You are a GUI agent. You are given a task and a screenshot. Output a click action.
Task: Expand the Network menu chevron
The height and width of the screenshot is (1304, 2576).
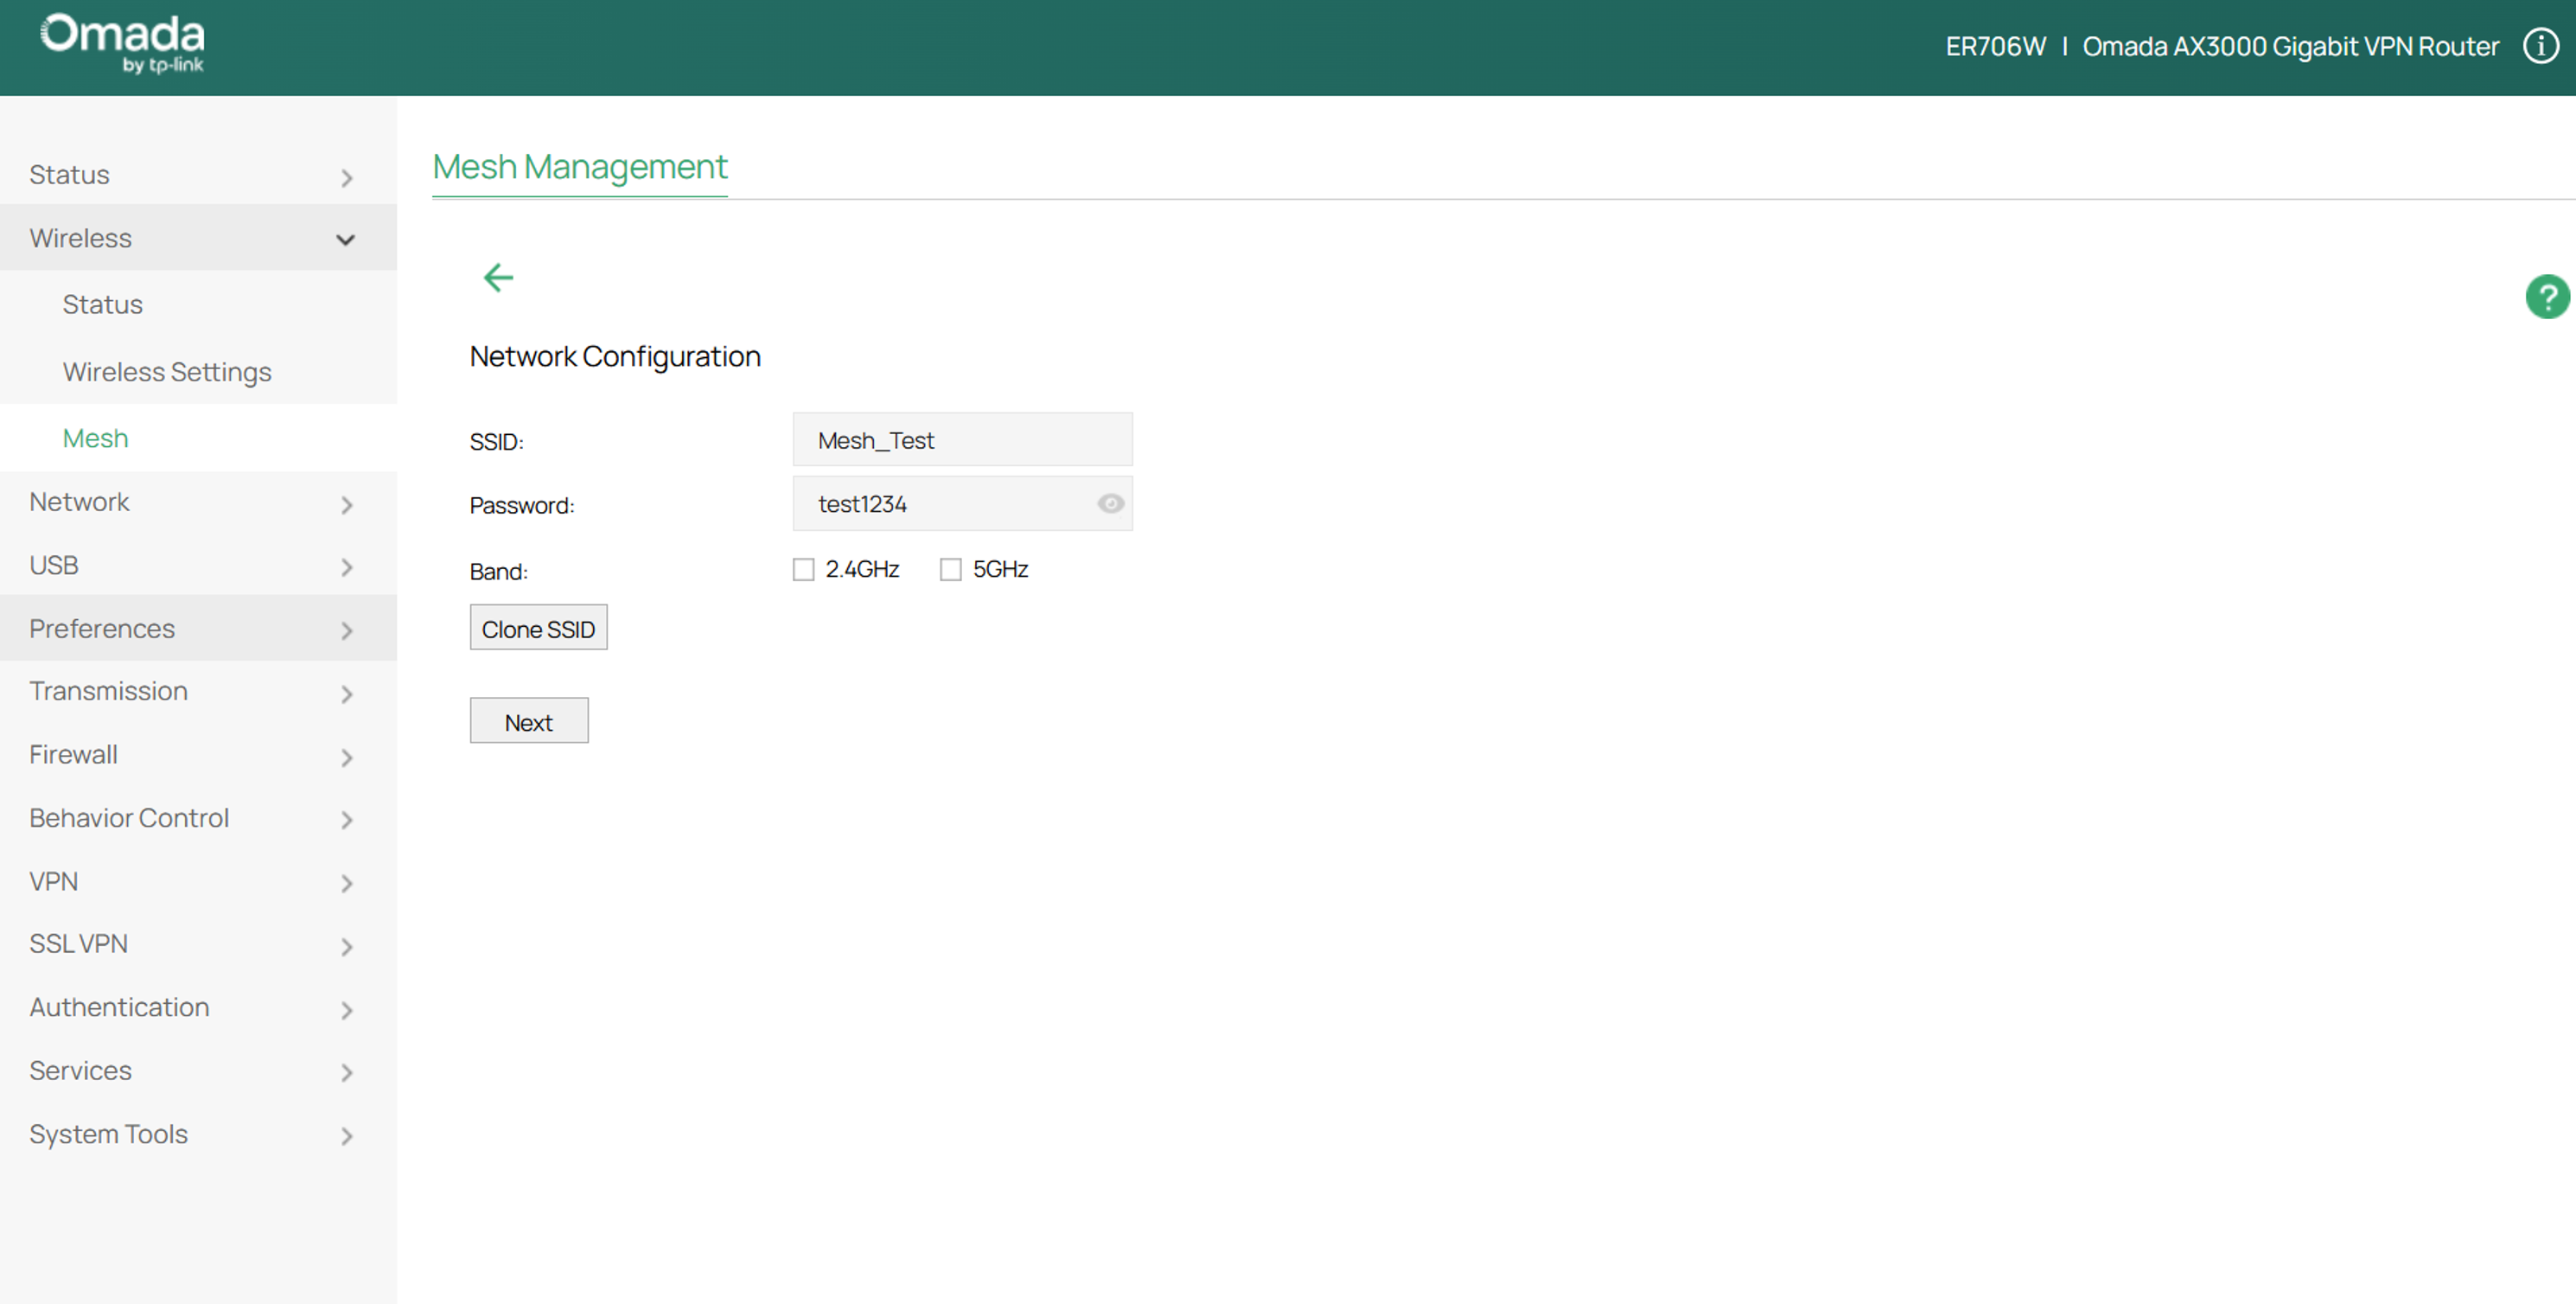coord(347,505)
